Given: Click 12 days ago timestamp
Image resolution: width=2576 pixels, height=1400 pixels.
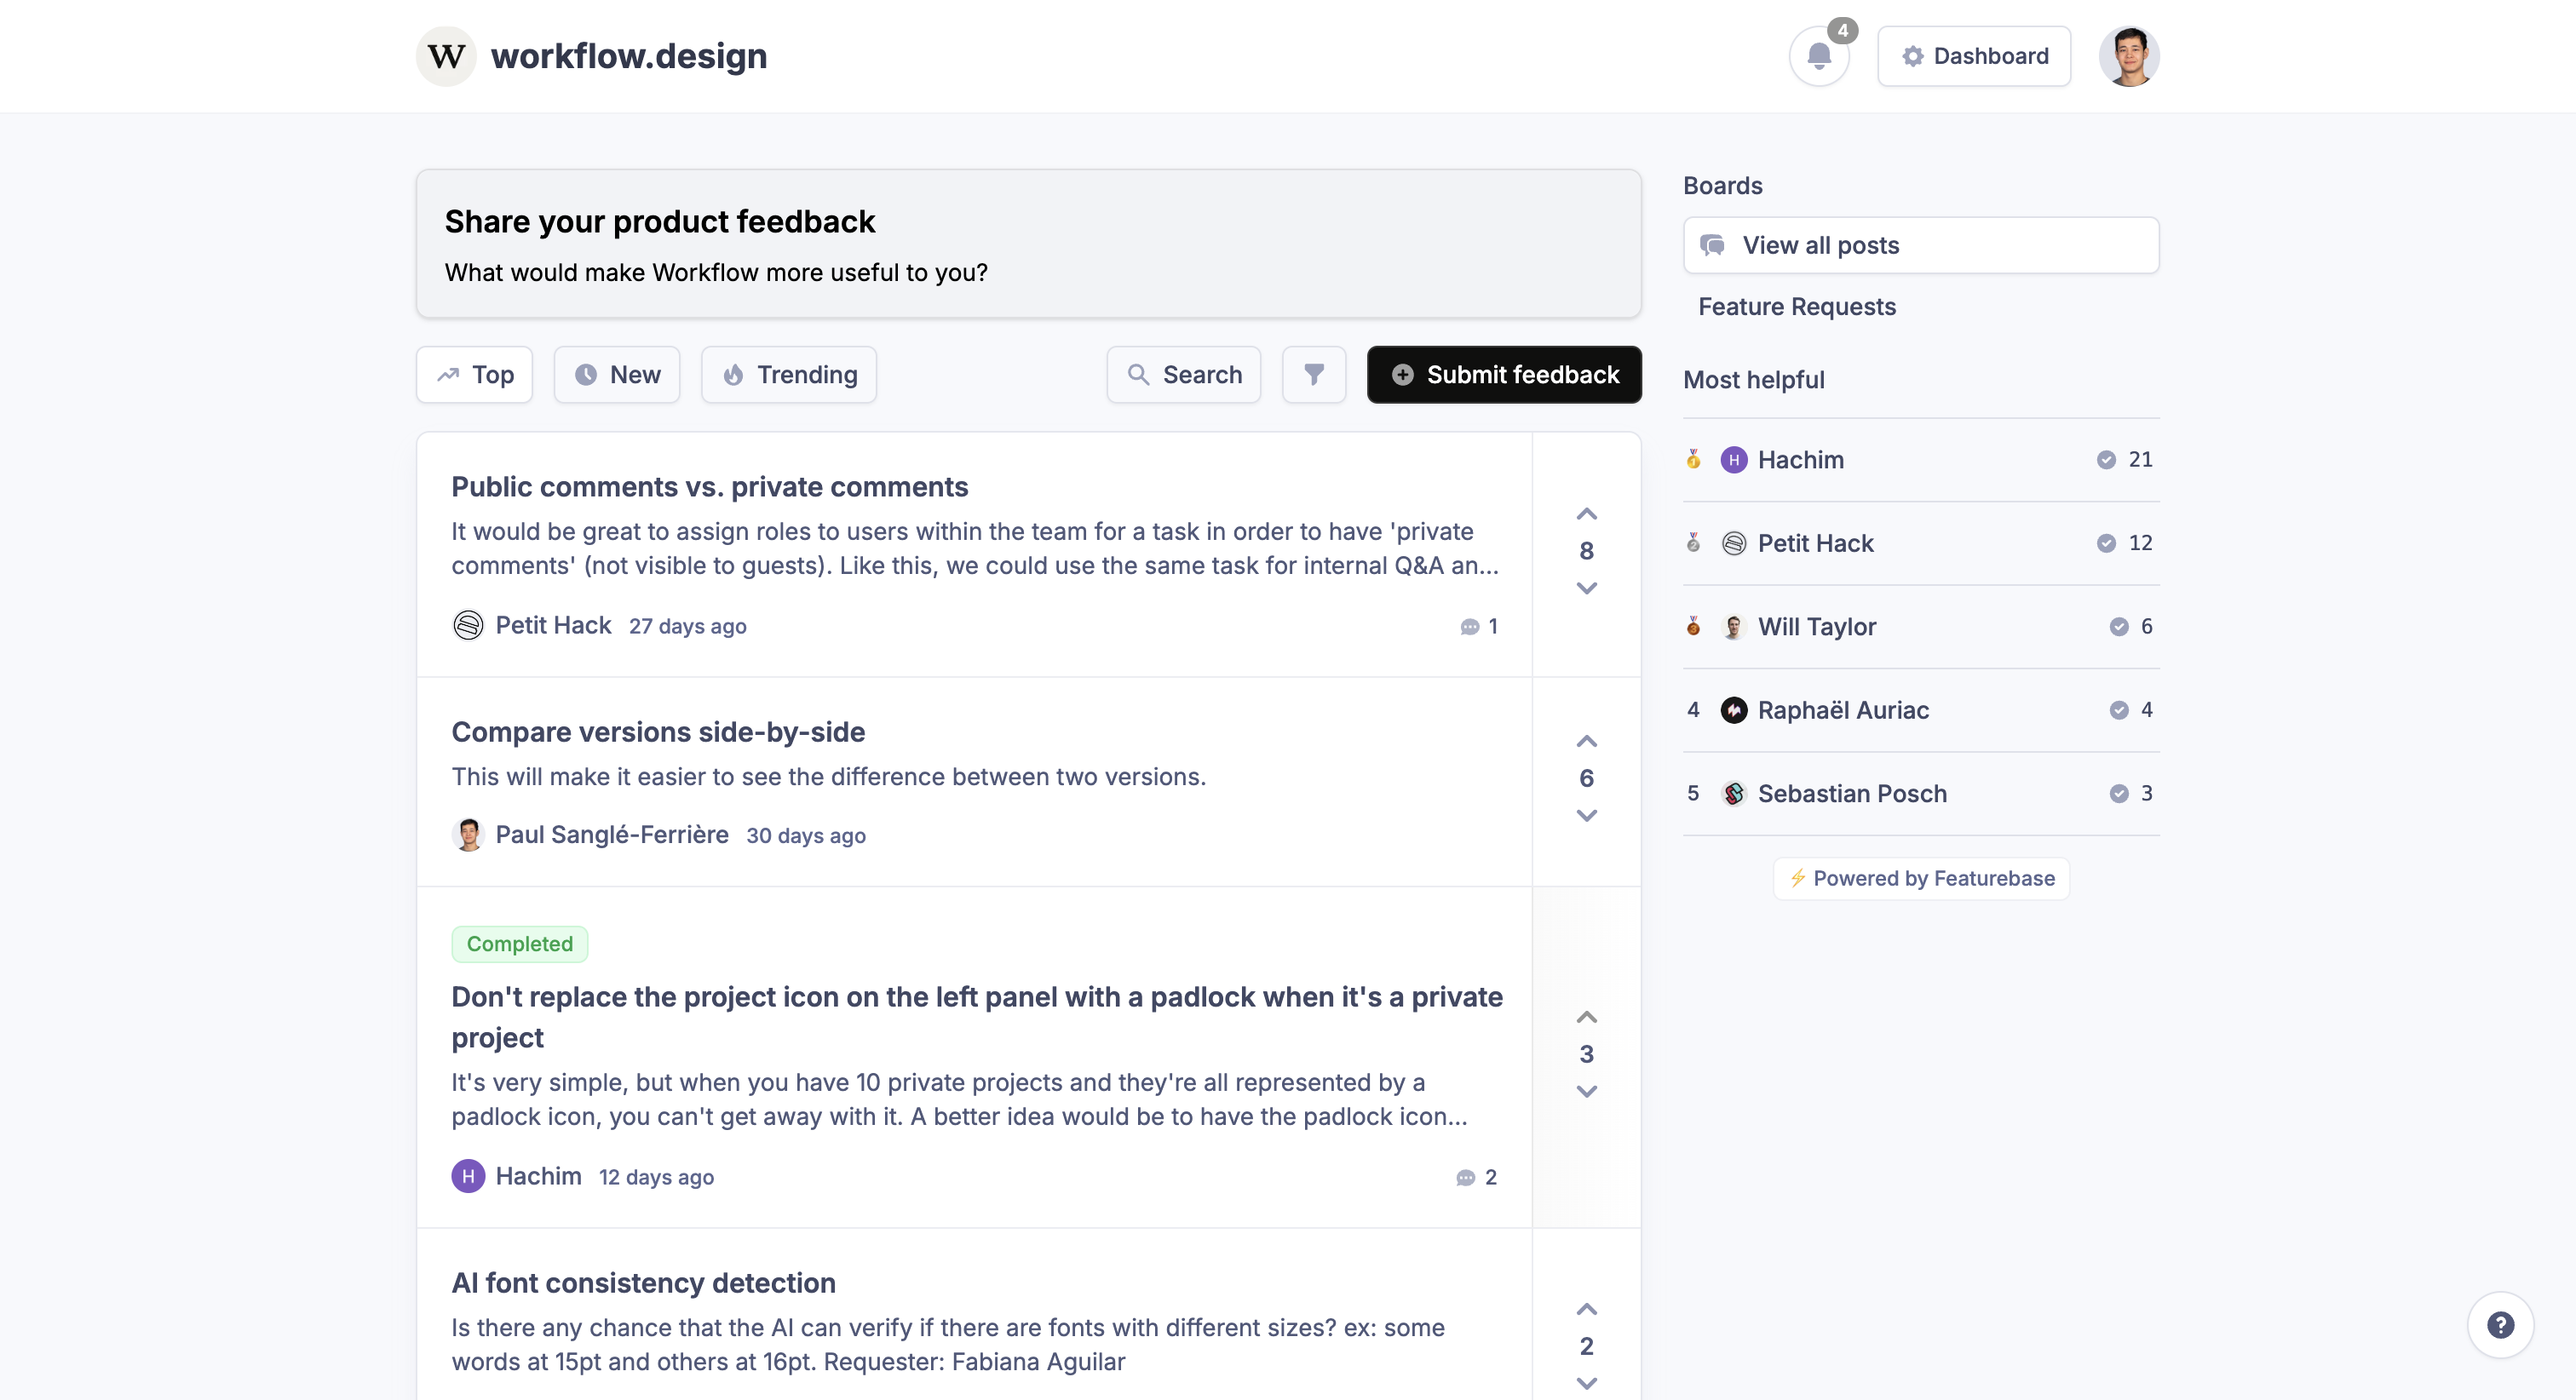Looking at the screenshot, I should coord(656,1177).
